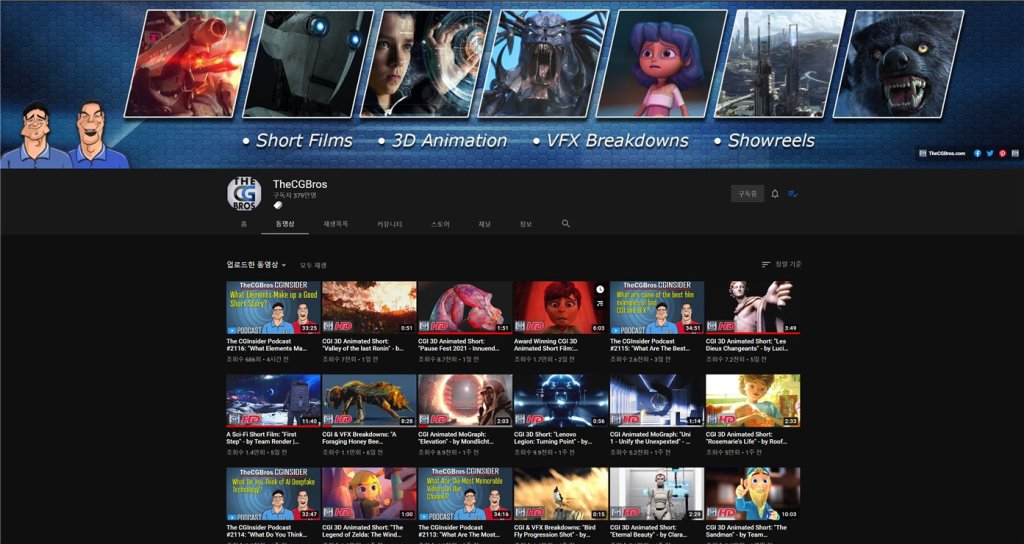The height and width of the screenshot is (544, 1024).
Task: Open "Eternal Beauty" by Clara title
Action: coord(650,531)
